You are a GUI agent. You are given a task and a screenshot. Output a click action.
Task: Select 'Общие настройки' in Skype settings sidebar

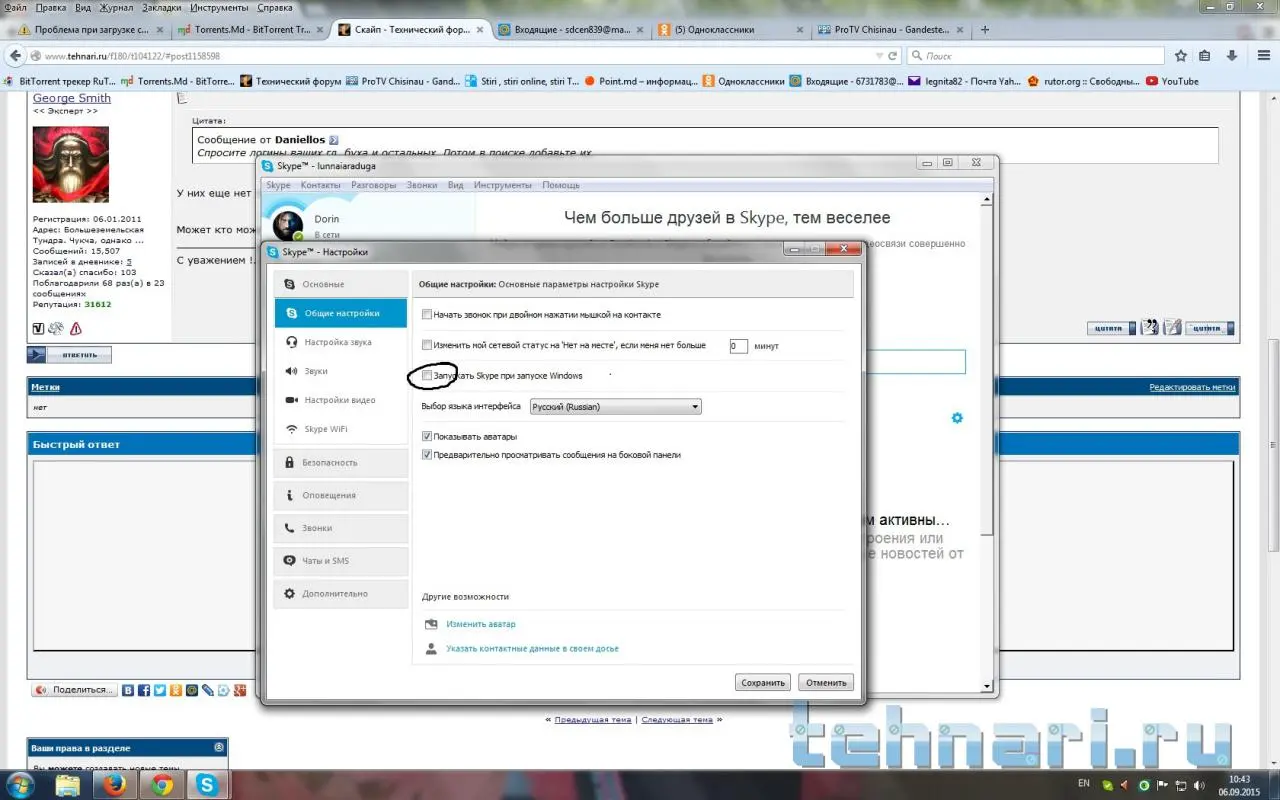(340, 313)
